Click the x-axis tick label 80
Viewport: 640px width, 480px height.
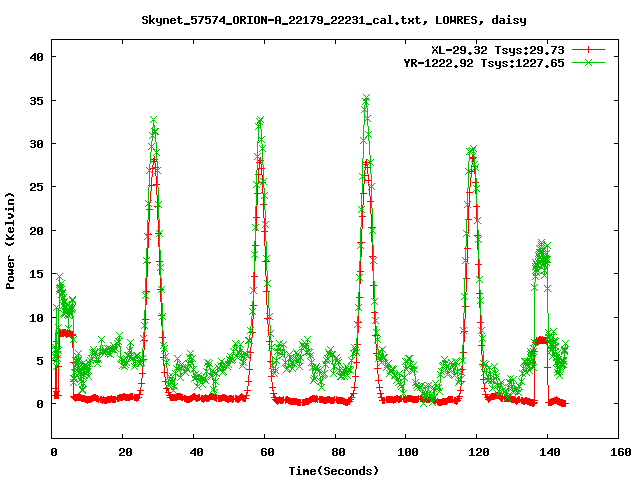(336, 452)
